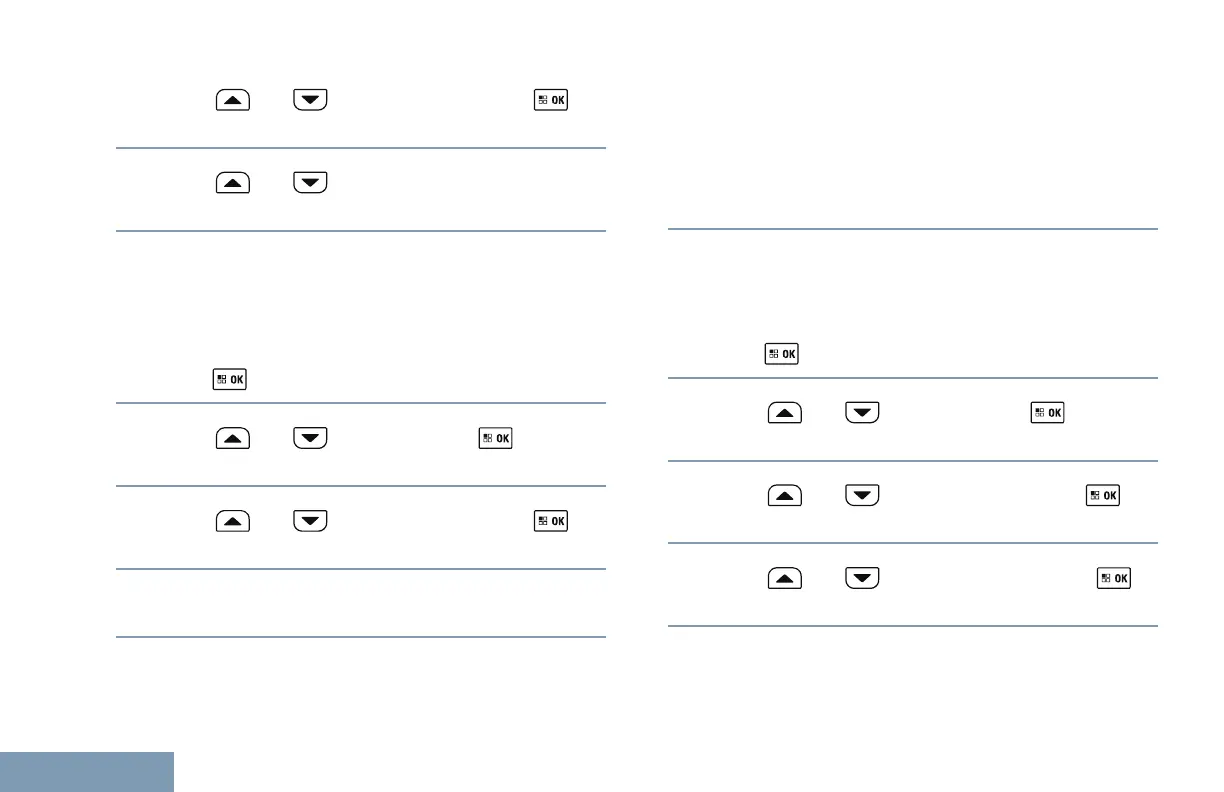The width and height of the screenshot is (1224, 792).
Task: Click the standalone OK key icon in the right column
Action: [x=781, y=353]
